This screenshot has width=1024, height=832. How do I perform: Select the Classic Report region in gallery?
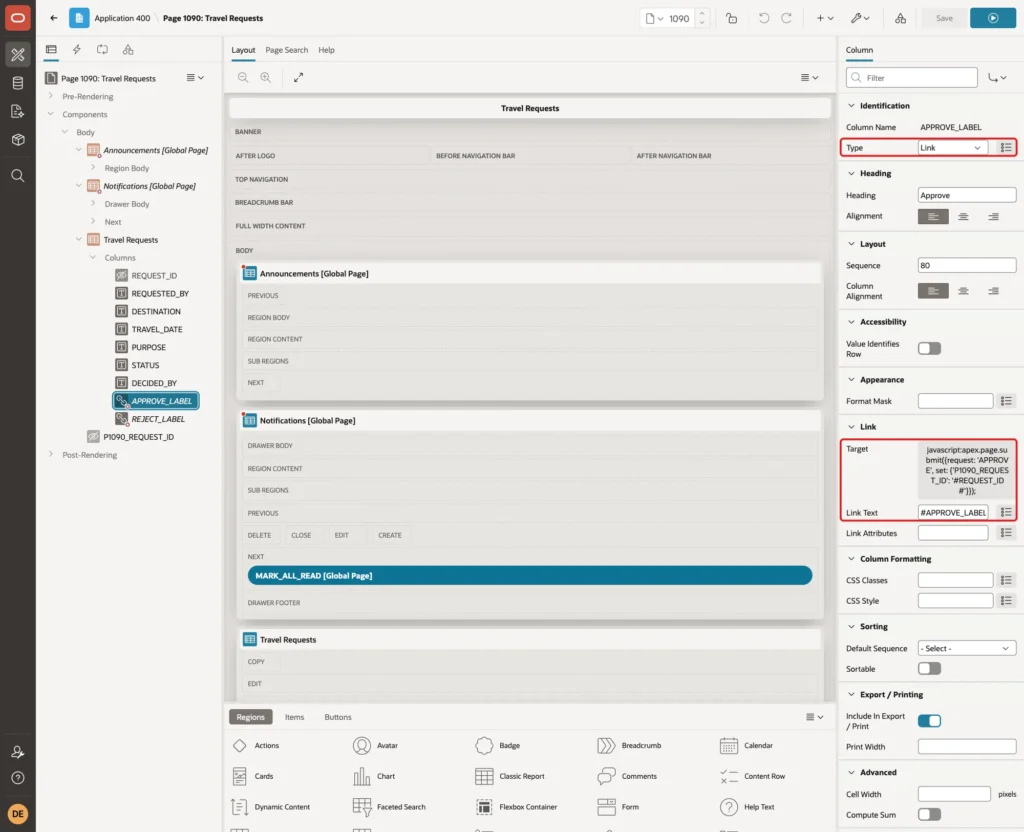point(510,776)
